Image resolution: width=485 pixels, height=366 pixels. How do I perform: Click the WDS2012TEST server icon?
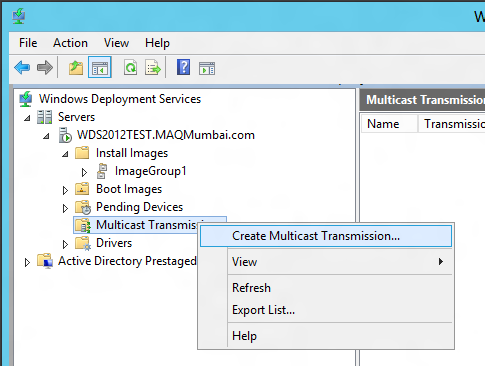(x=65, y=135)
